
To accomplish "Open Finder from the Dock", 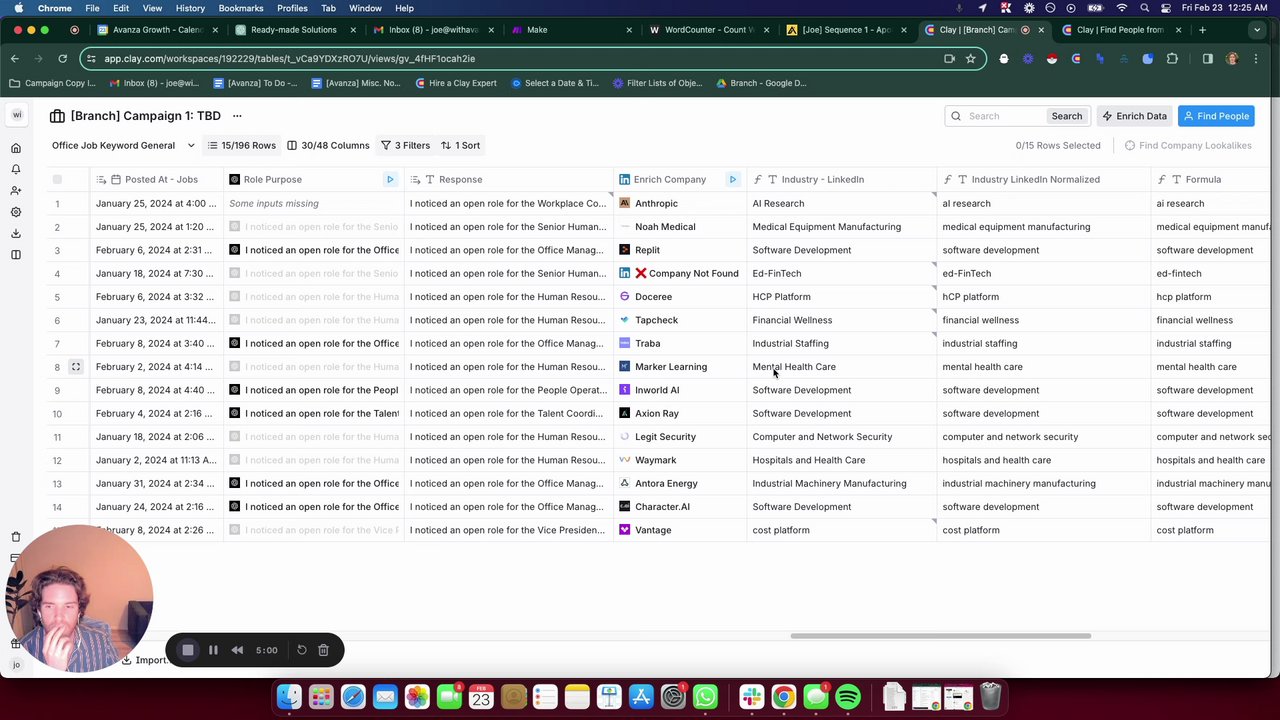I will [x=289, y=696].
